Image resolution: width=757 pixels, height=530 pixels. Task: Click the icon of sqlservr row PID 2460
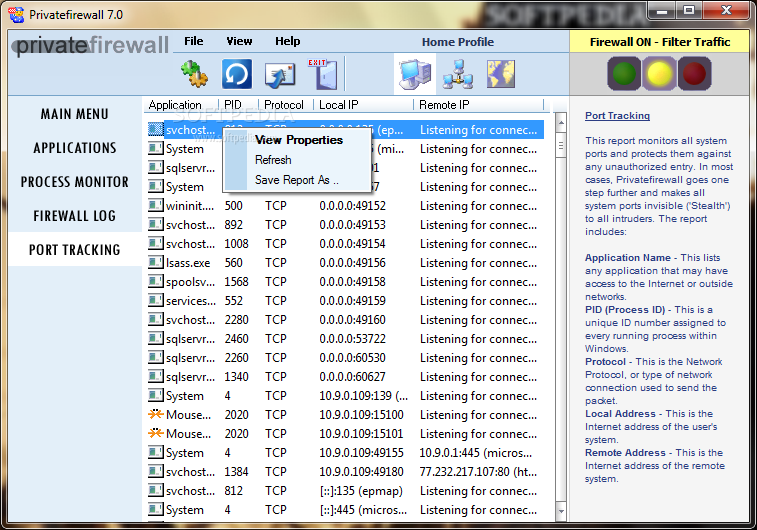(x=155, y=338)
